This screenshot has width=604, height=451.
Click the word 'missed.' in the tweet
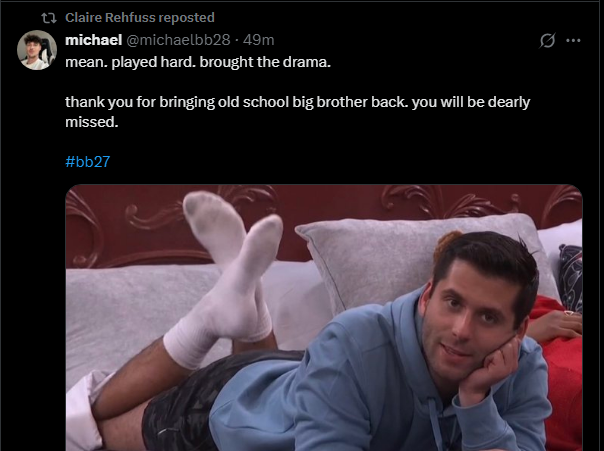coord(92,122)
